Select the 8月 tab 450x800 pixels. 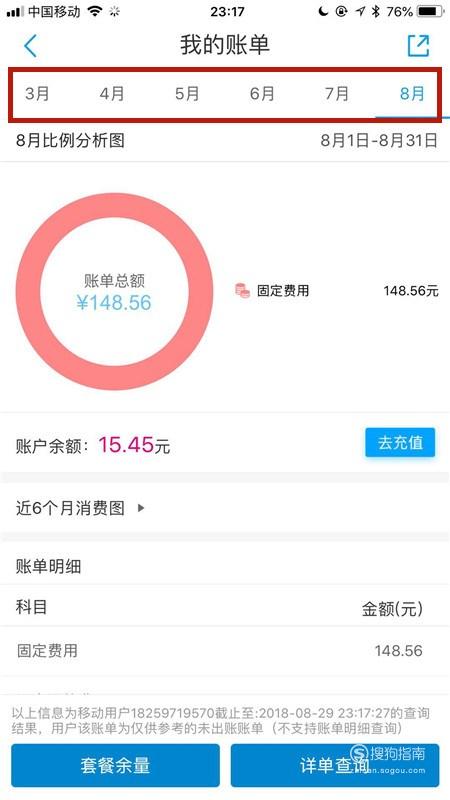tap(412, 94)
